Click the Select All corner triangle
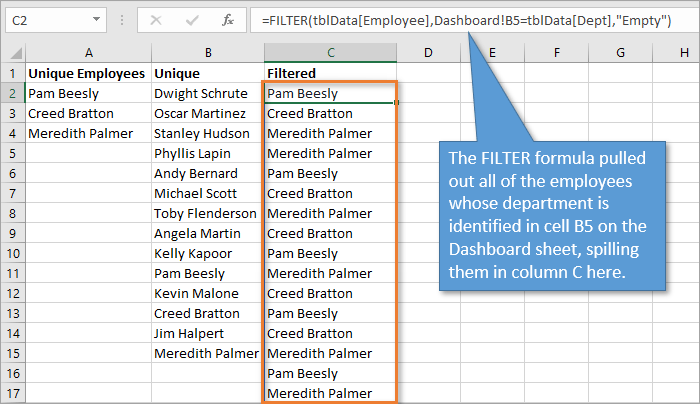 [x=13, y=52]
